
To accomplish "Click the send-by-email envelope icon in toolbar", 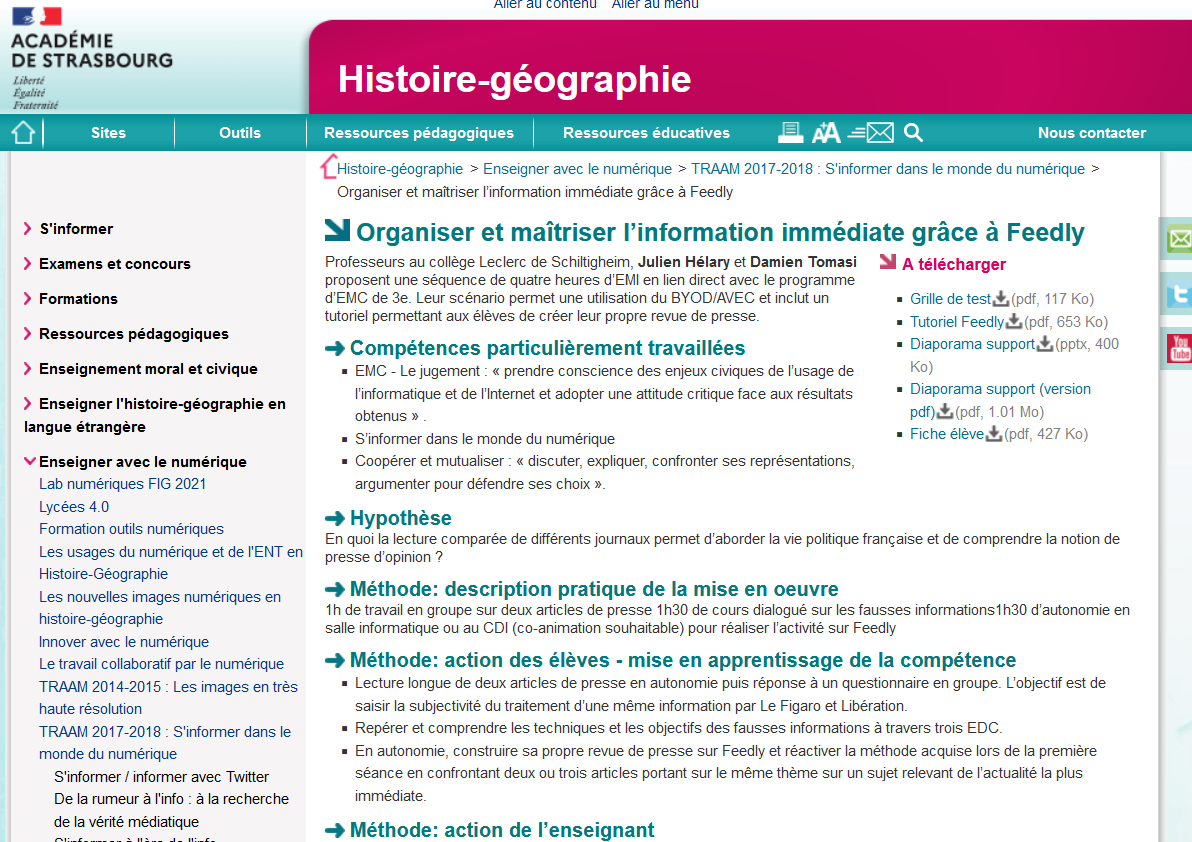I will pos(871,132).
